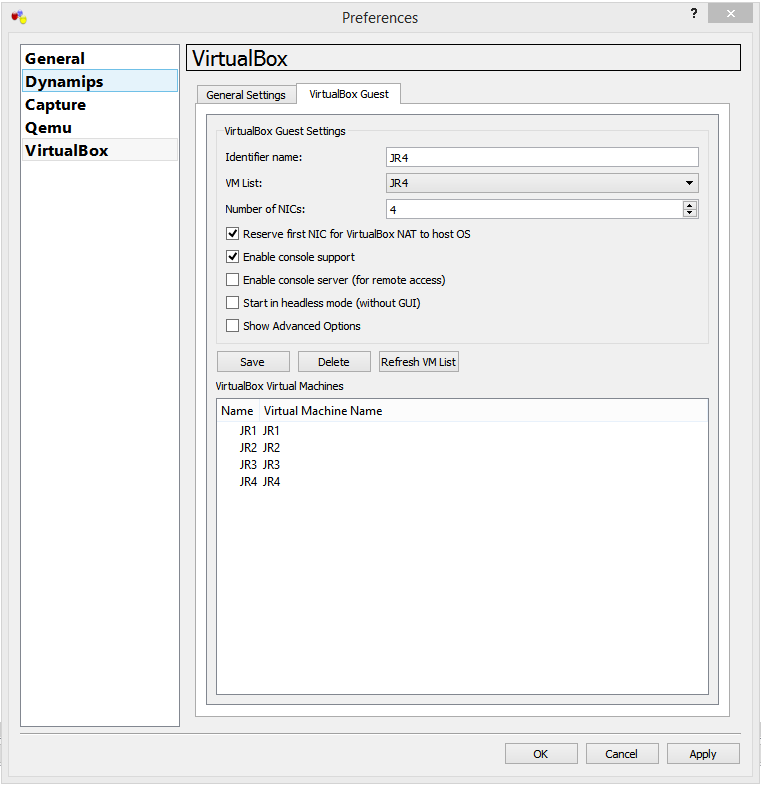The width and height of the screenshot is (761, 786).
Task: Check Start in headless mode
Action: pyautogui.click(x=232, y=303)
